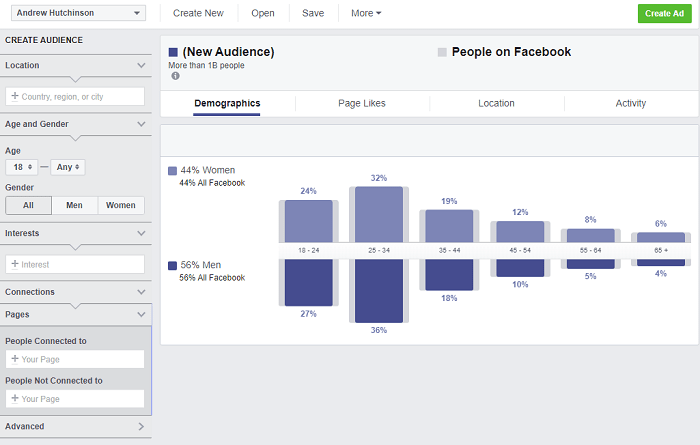Viewport: 700px width, 445px height.
Task: Click the 'More than 1B people' text
Action: tap(206, 65)
